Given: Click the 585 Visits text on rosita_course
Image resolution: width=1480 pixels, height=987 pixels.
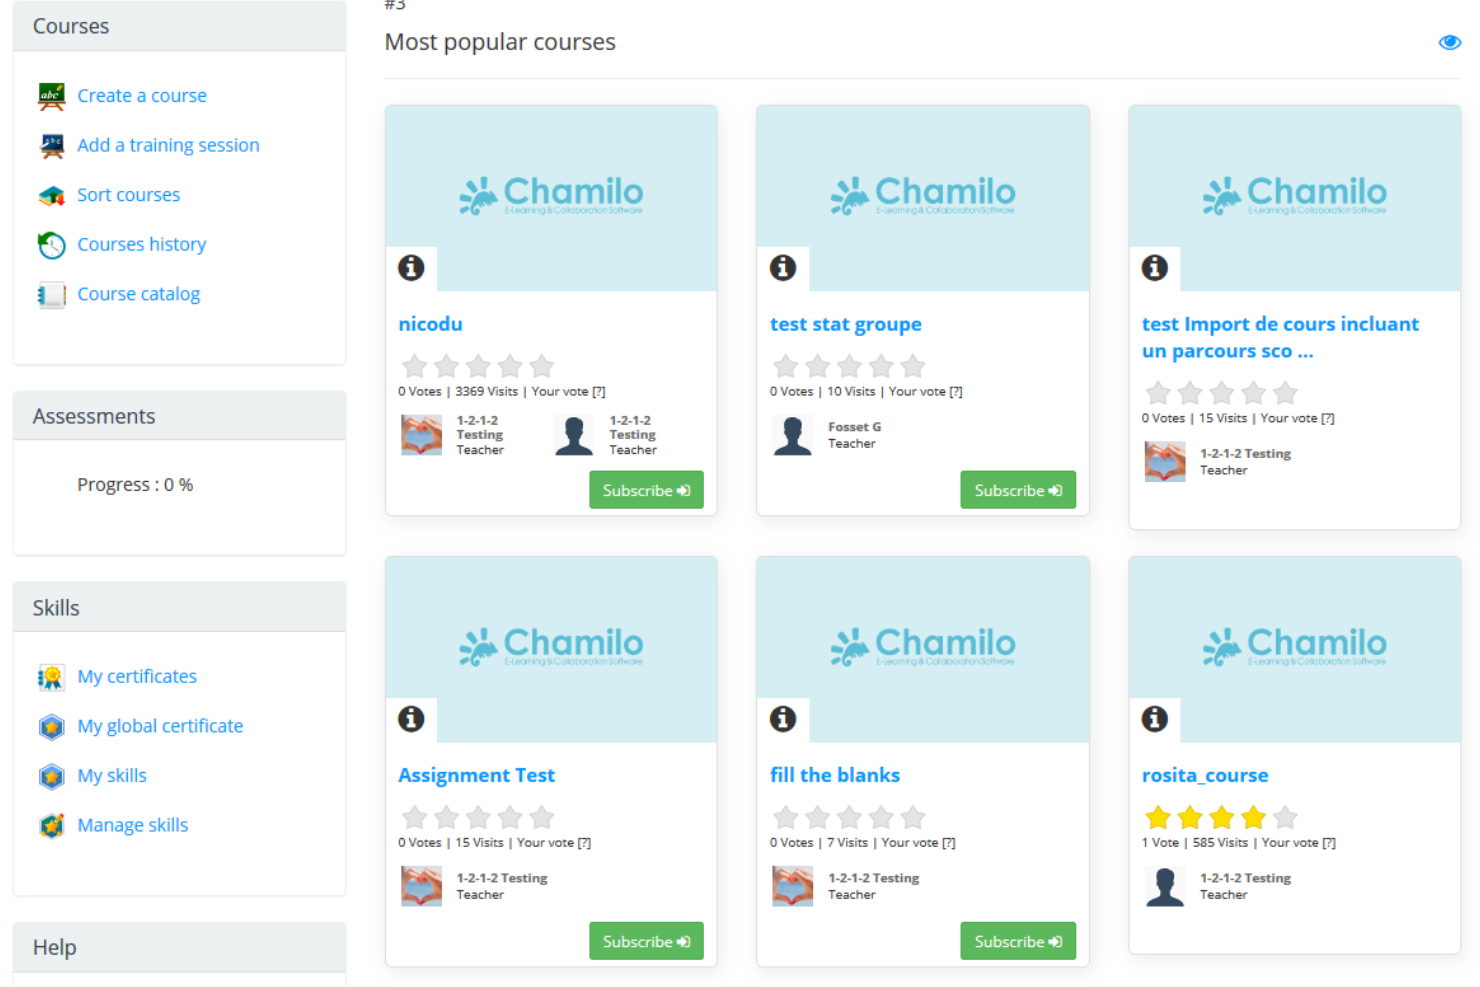Looking at the screenshot, I should click(x=1220, y=843).
